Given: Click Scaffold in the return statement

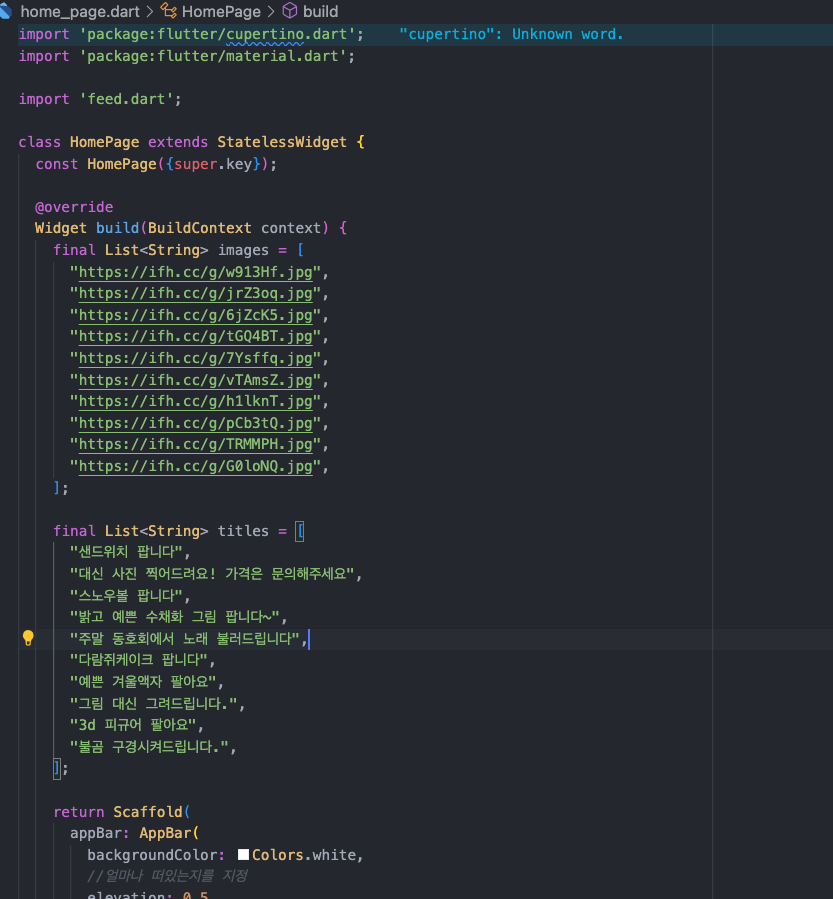Looking at the screenshot, I should 148,812.
